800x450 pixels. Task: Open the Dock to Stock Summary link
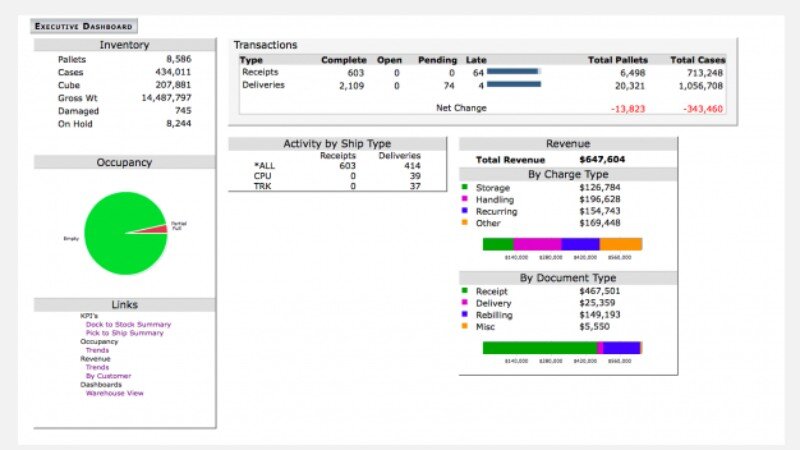pos(128,324)
